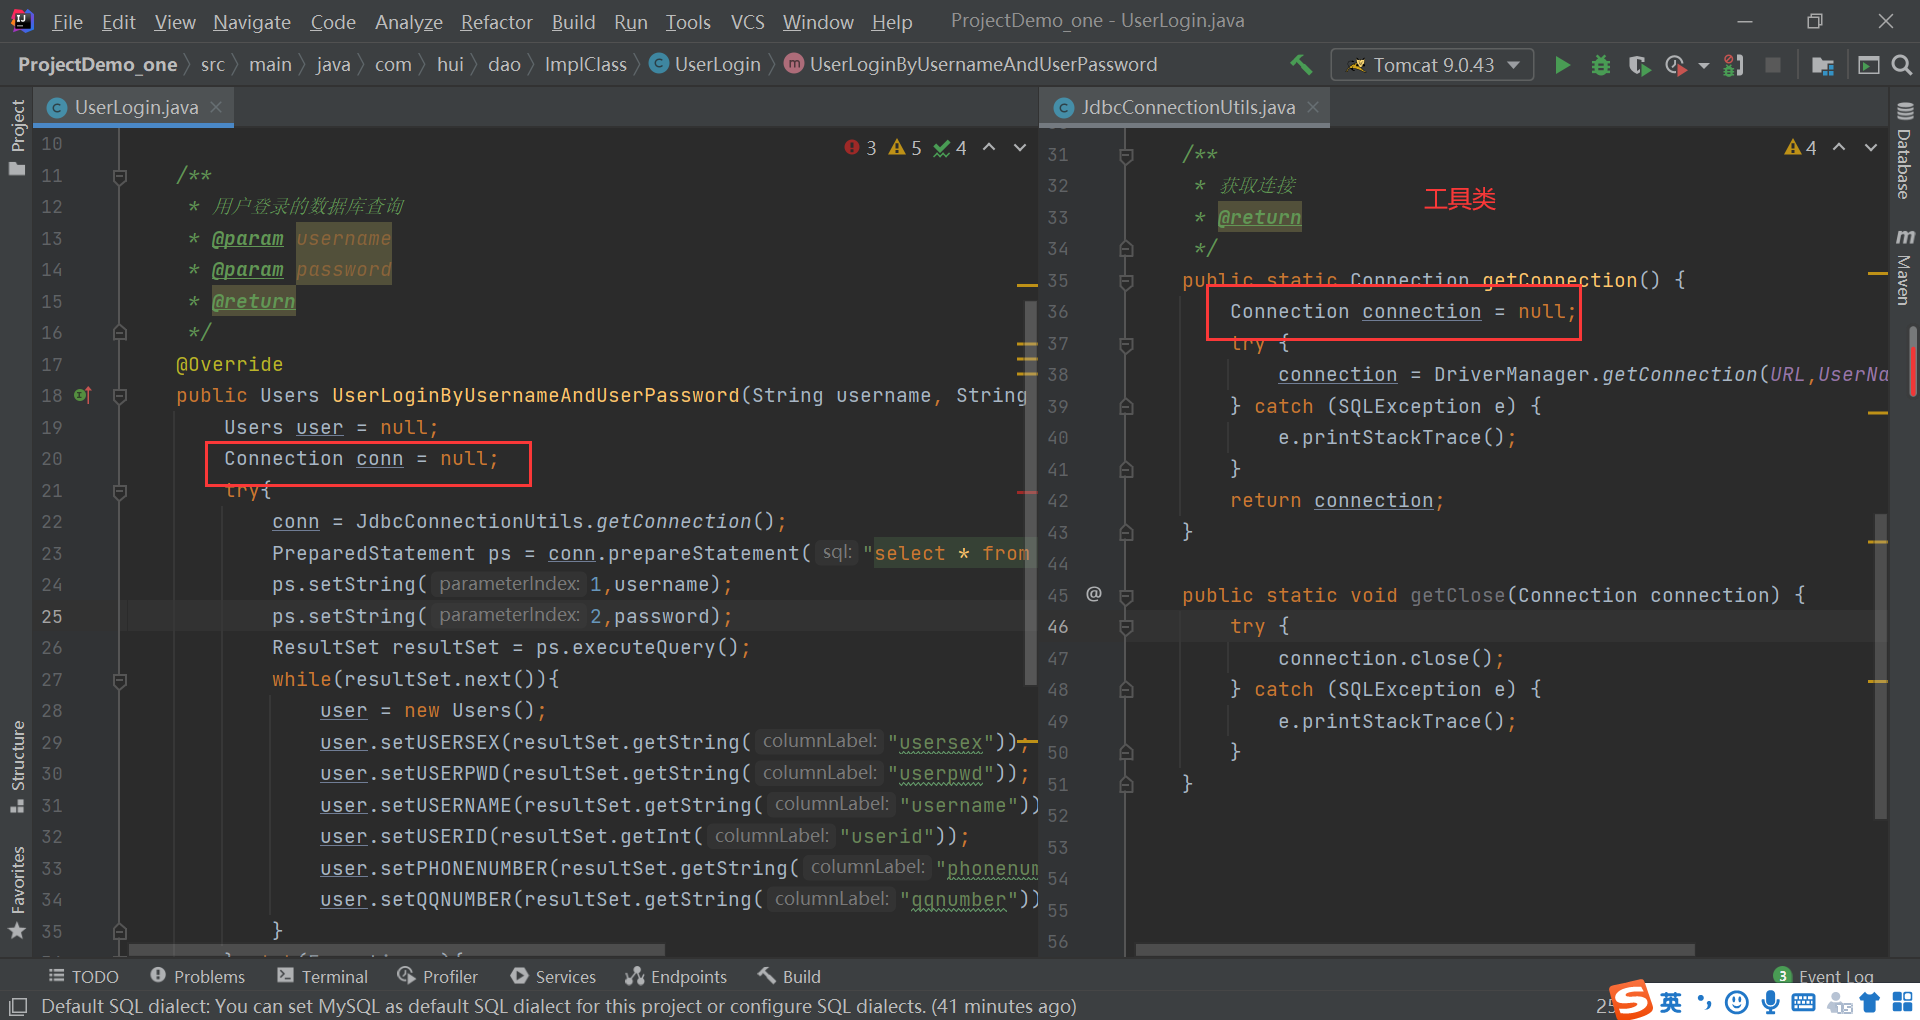The height and width of the screenshot is (1020, 1920).
Task: Click the Run Anything window icon
Action: pos(1869,65)
